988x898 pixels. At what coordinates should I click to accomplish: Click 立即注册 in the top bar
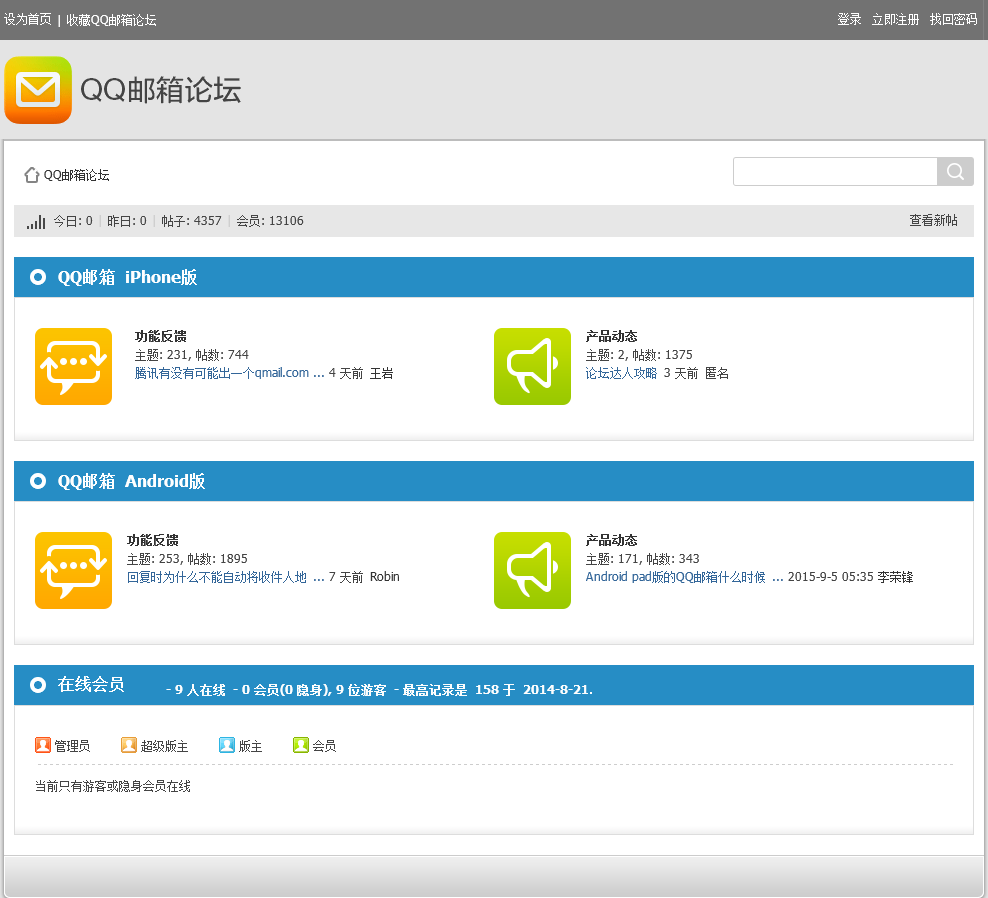coord(895,20)
